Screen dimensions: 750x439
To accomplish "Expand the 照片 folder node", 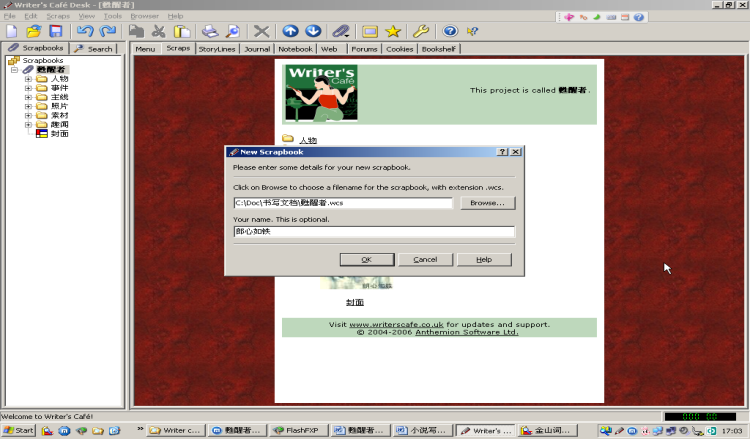I will [x=28, y=106].
